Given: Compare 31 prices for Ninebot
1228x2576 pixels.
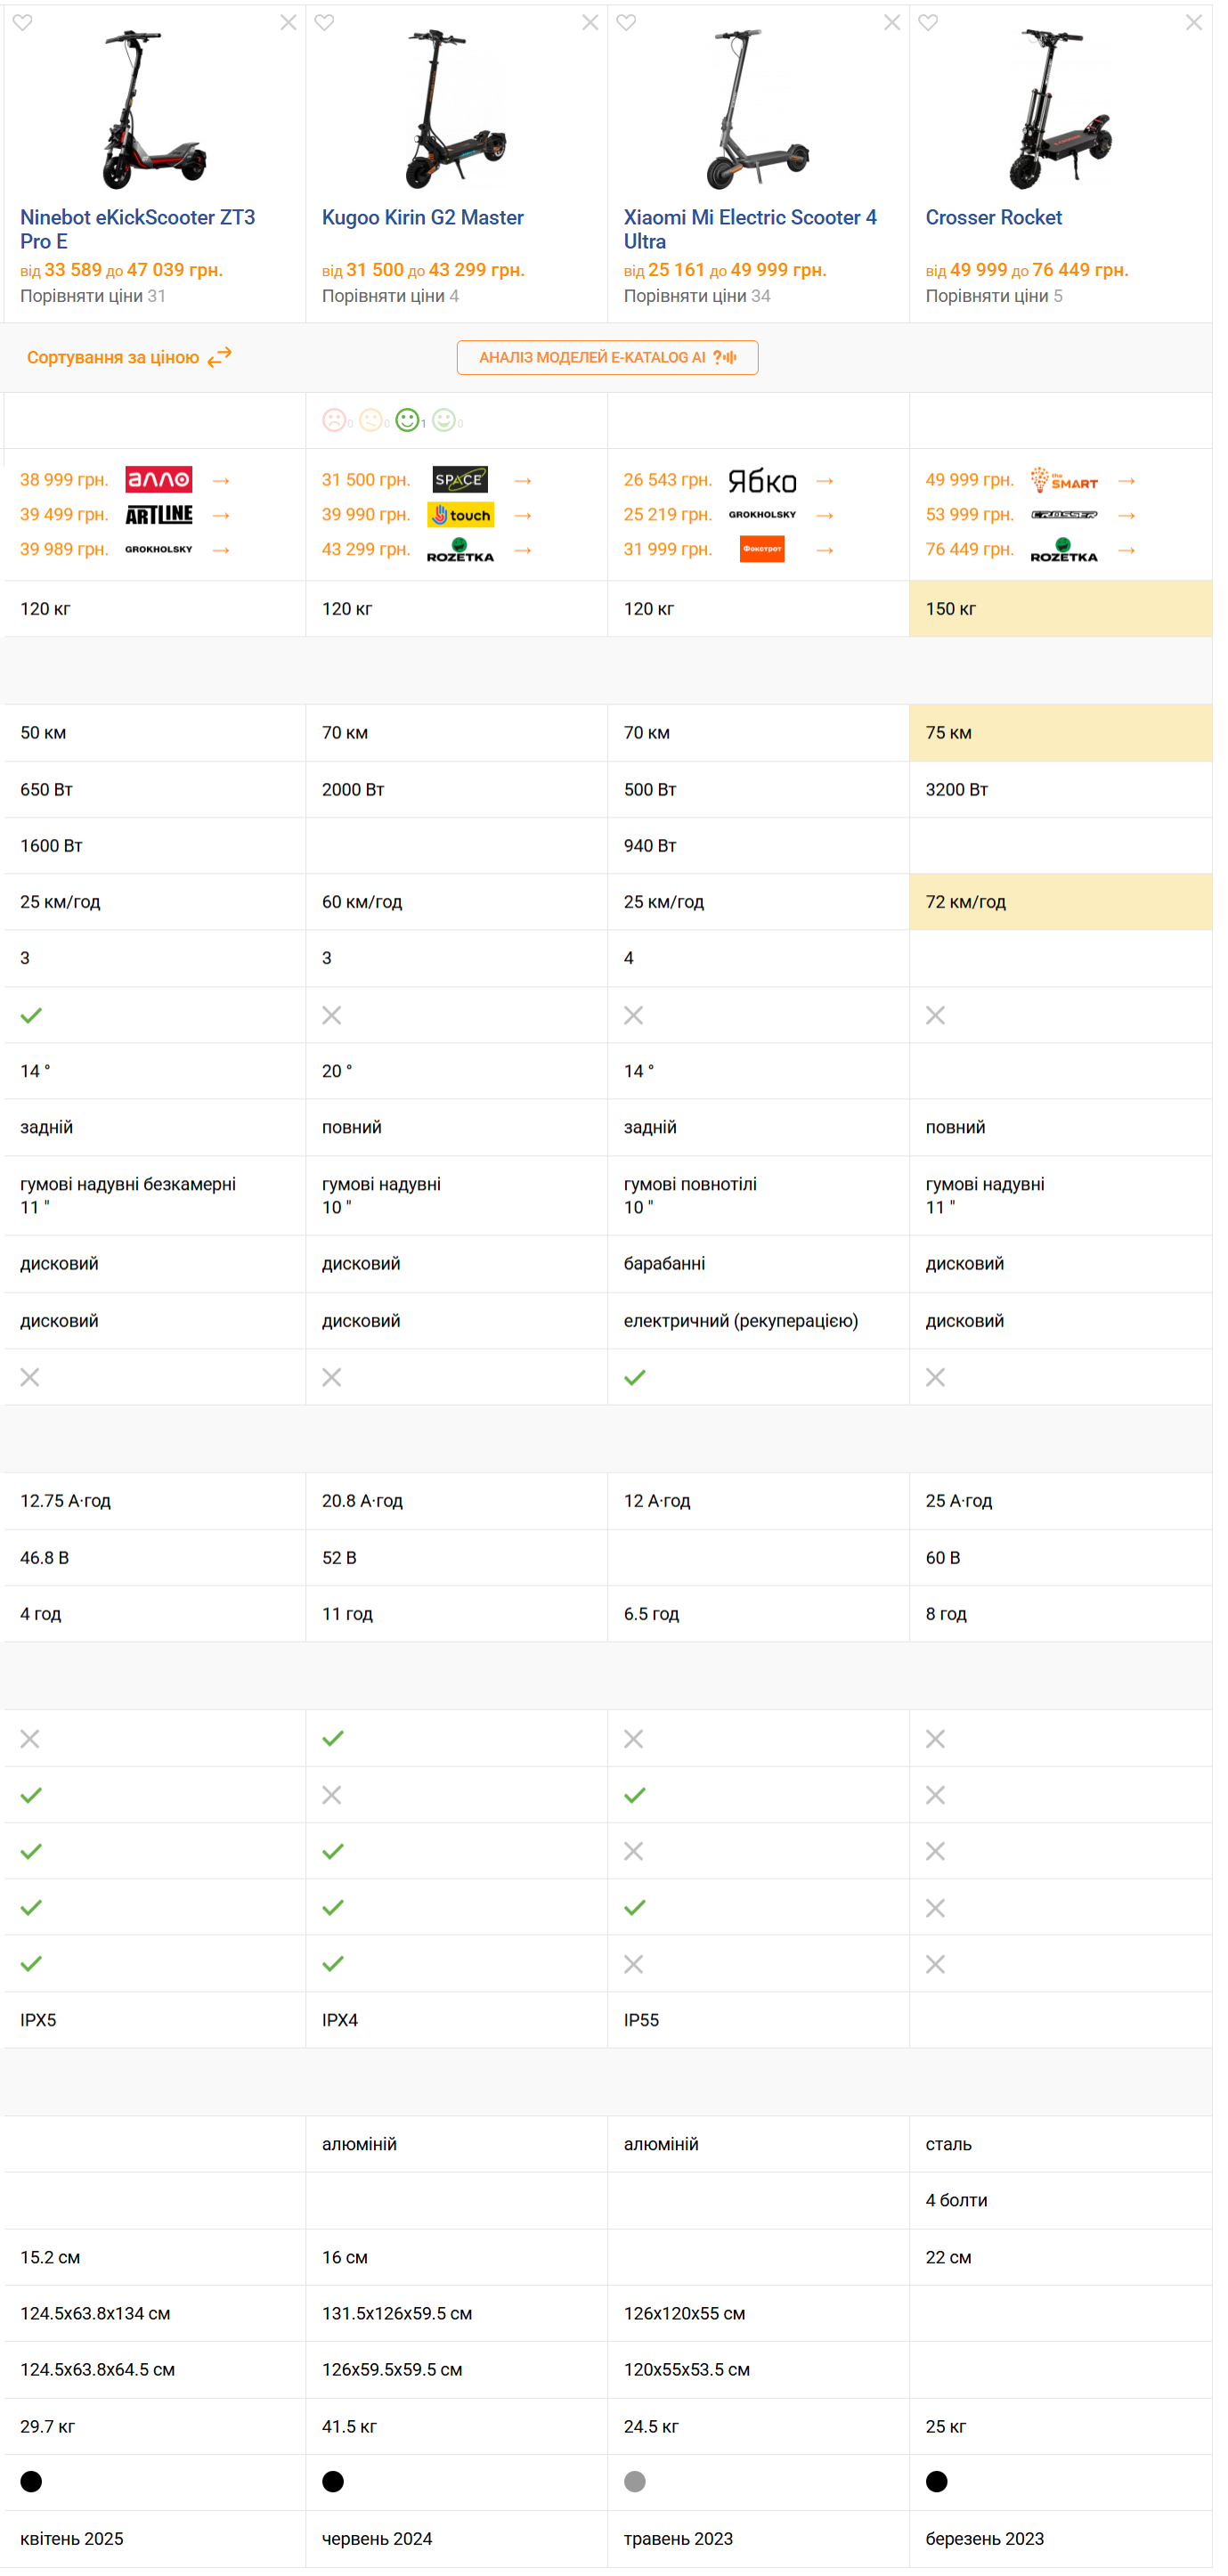Looking at the screenshot, I should [x=93, y=296].
